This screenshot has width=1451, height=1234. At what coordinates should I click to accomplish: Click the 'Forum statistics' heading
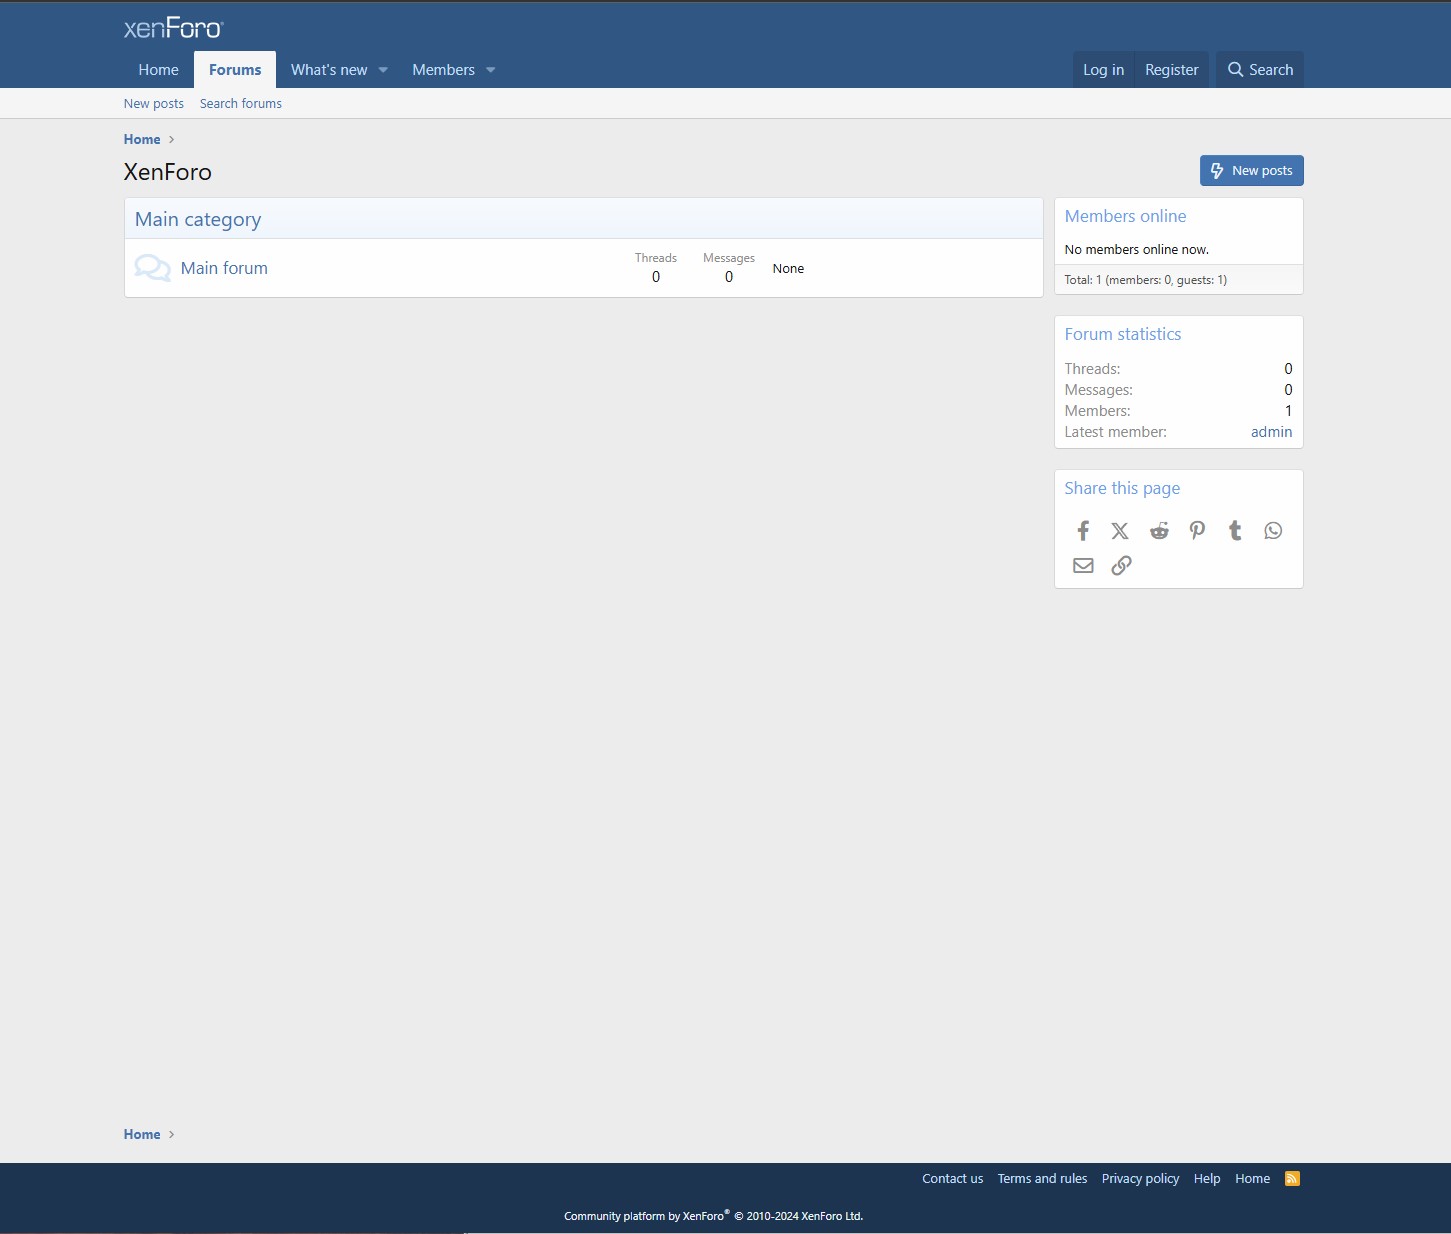point(1123,334)
